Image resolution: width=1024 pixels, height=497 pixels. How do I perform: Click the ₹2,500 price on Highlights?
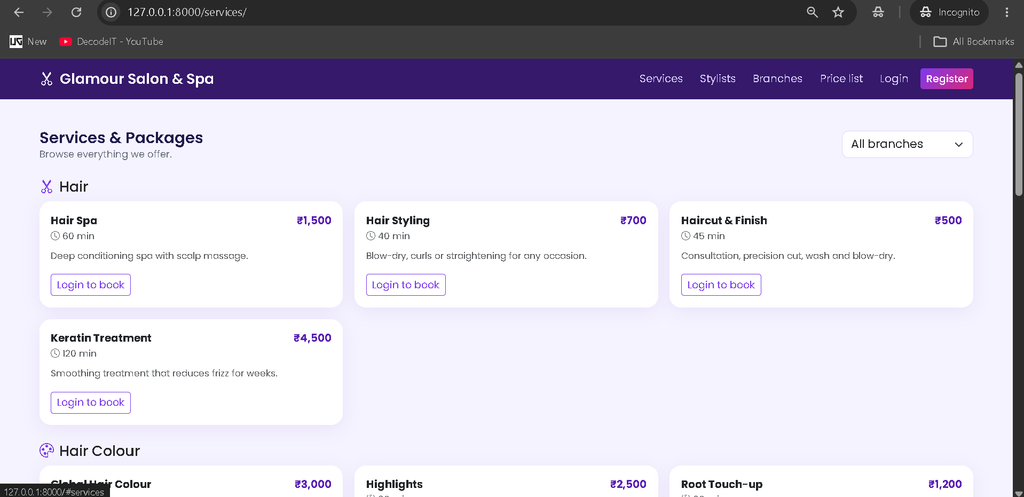(x=628, y=485)
